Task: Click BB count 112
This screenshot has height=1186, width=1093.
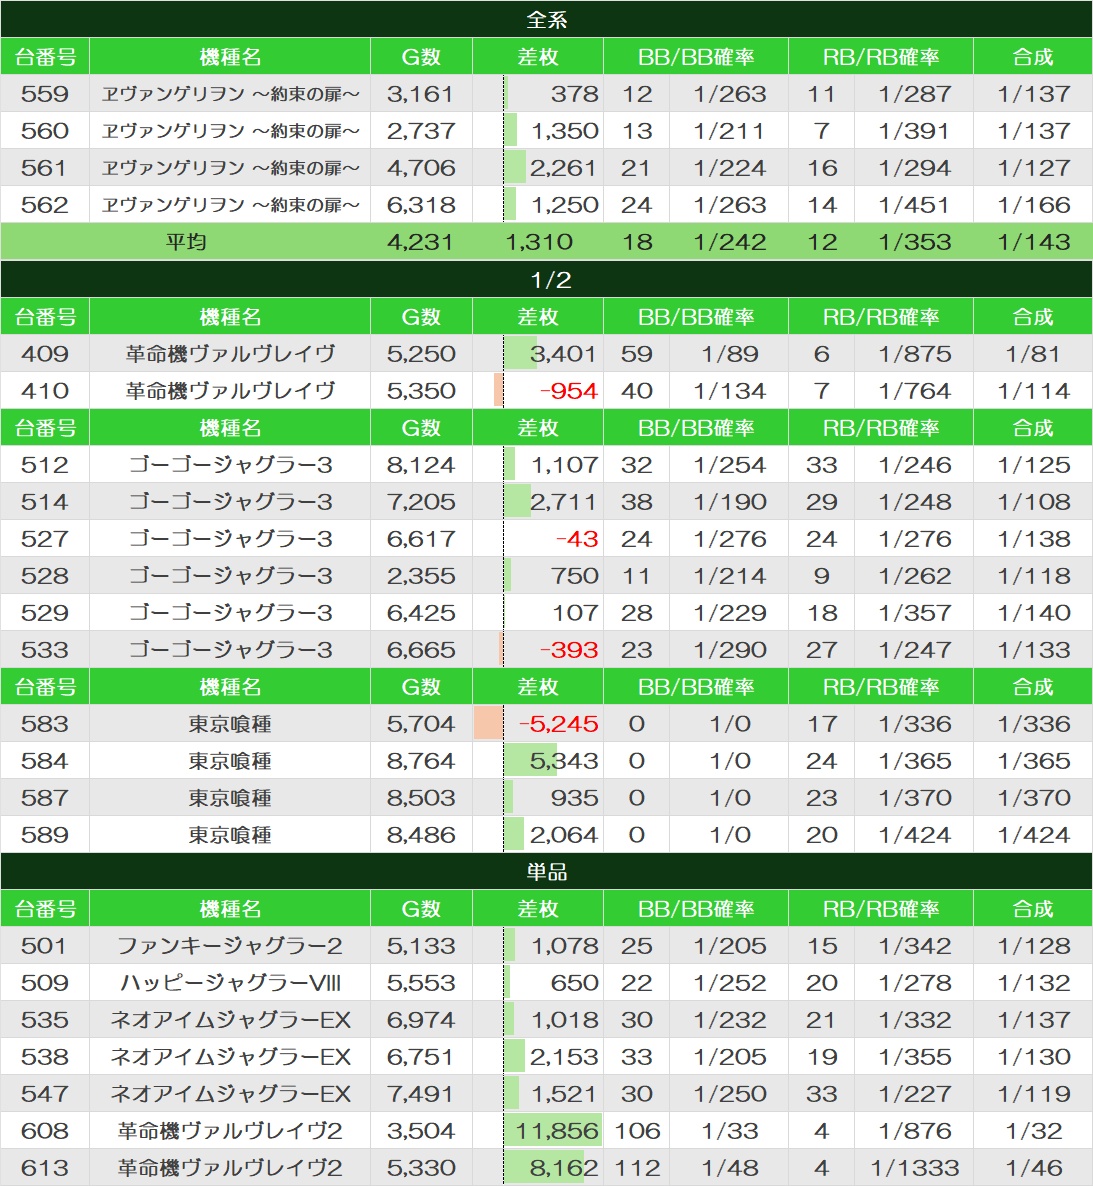Action: 637,1168
